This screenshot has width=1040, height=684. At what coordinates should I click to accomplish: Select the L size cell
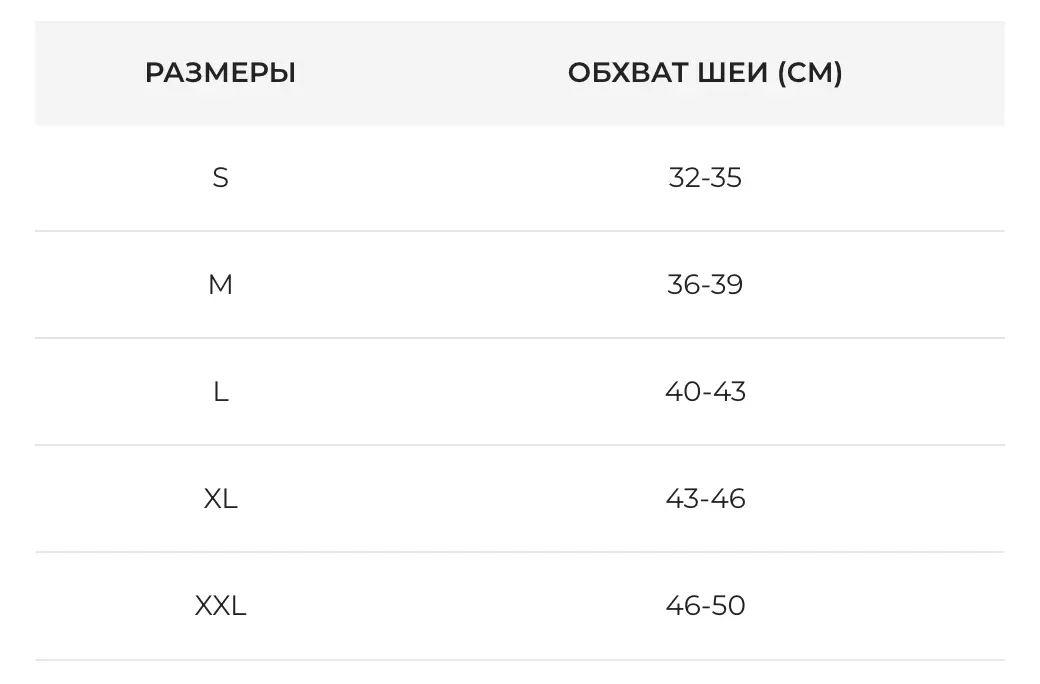click(x=220, y=392)
